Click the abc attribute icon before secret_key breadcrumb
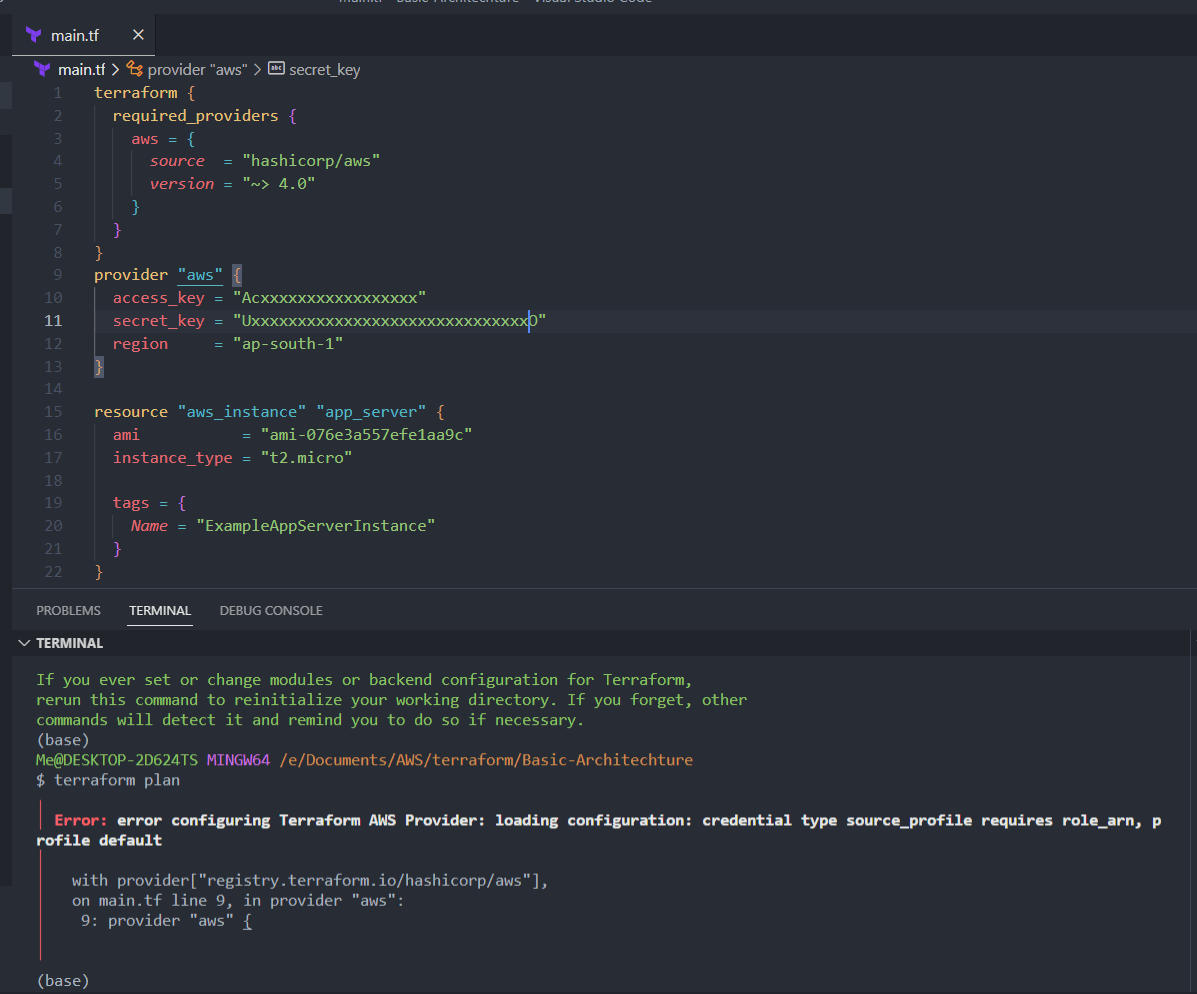 click(x=276, y=69)
